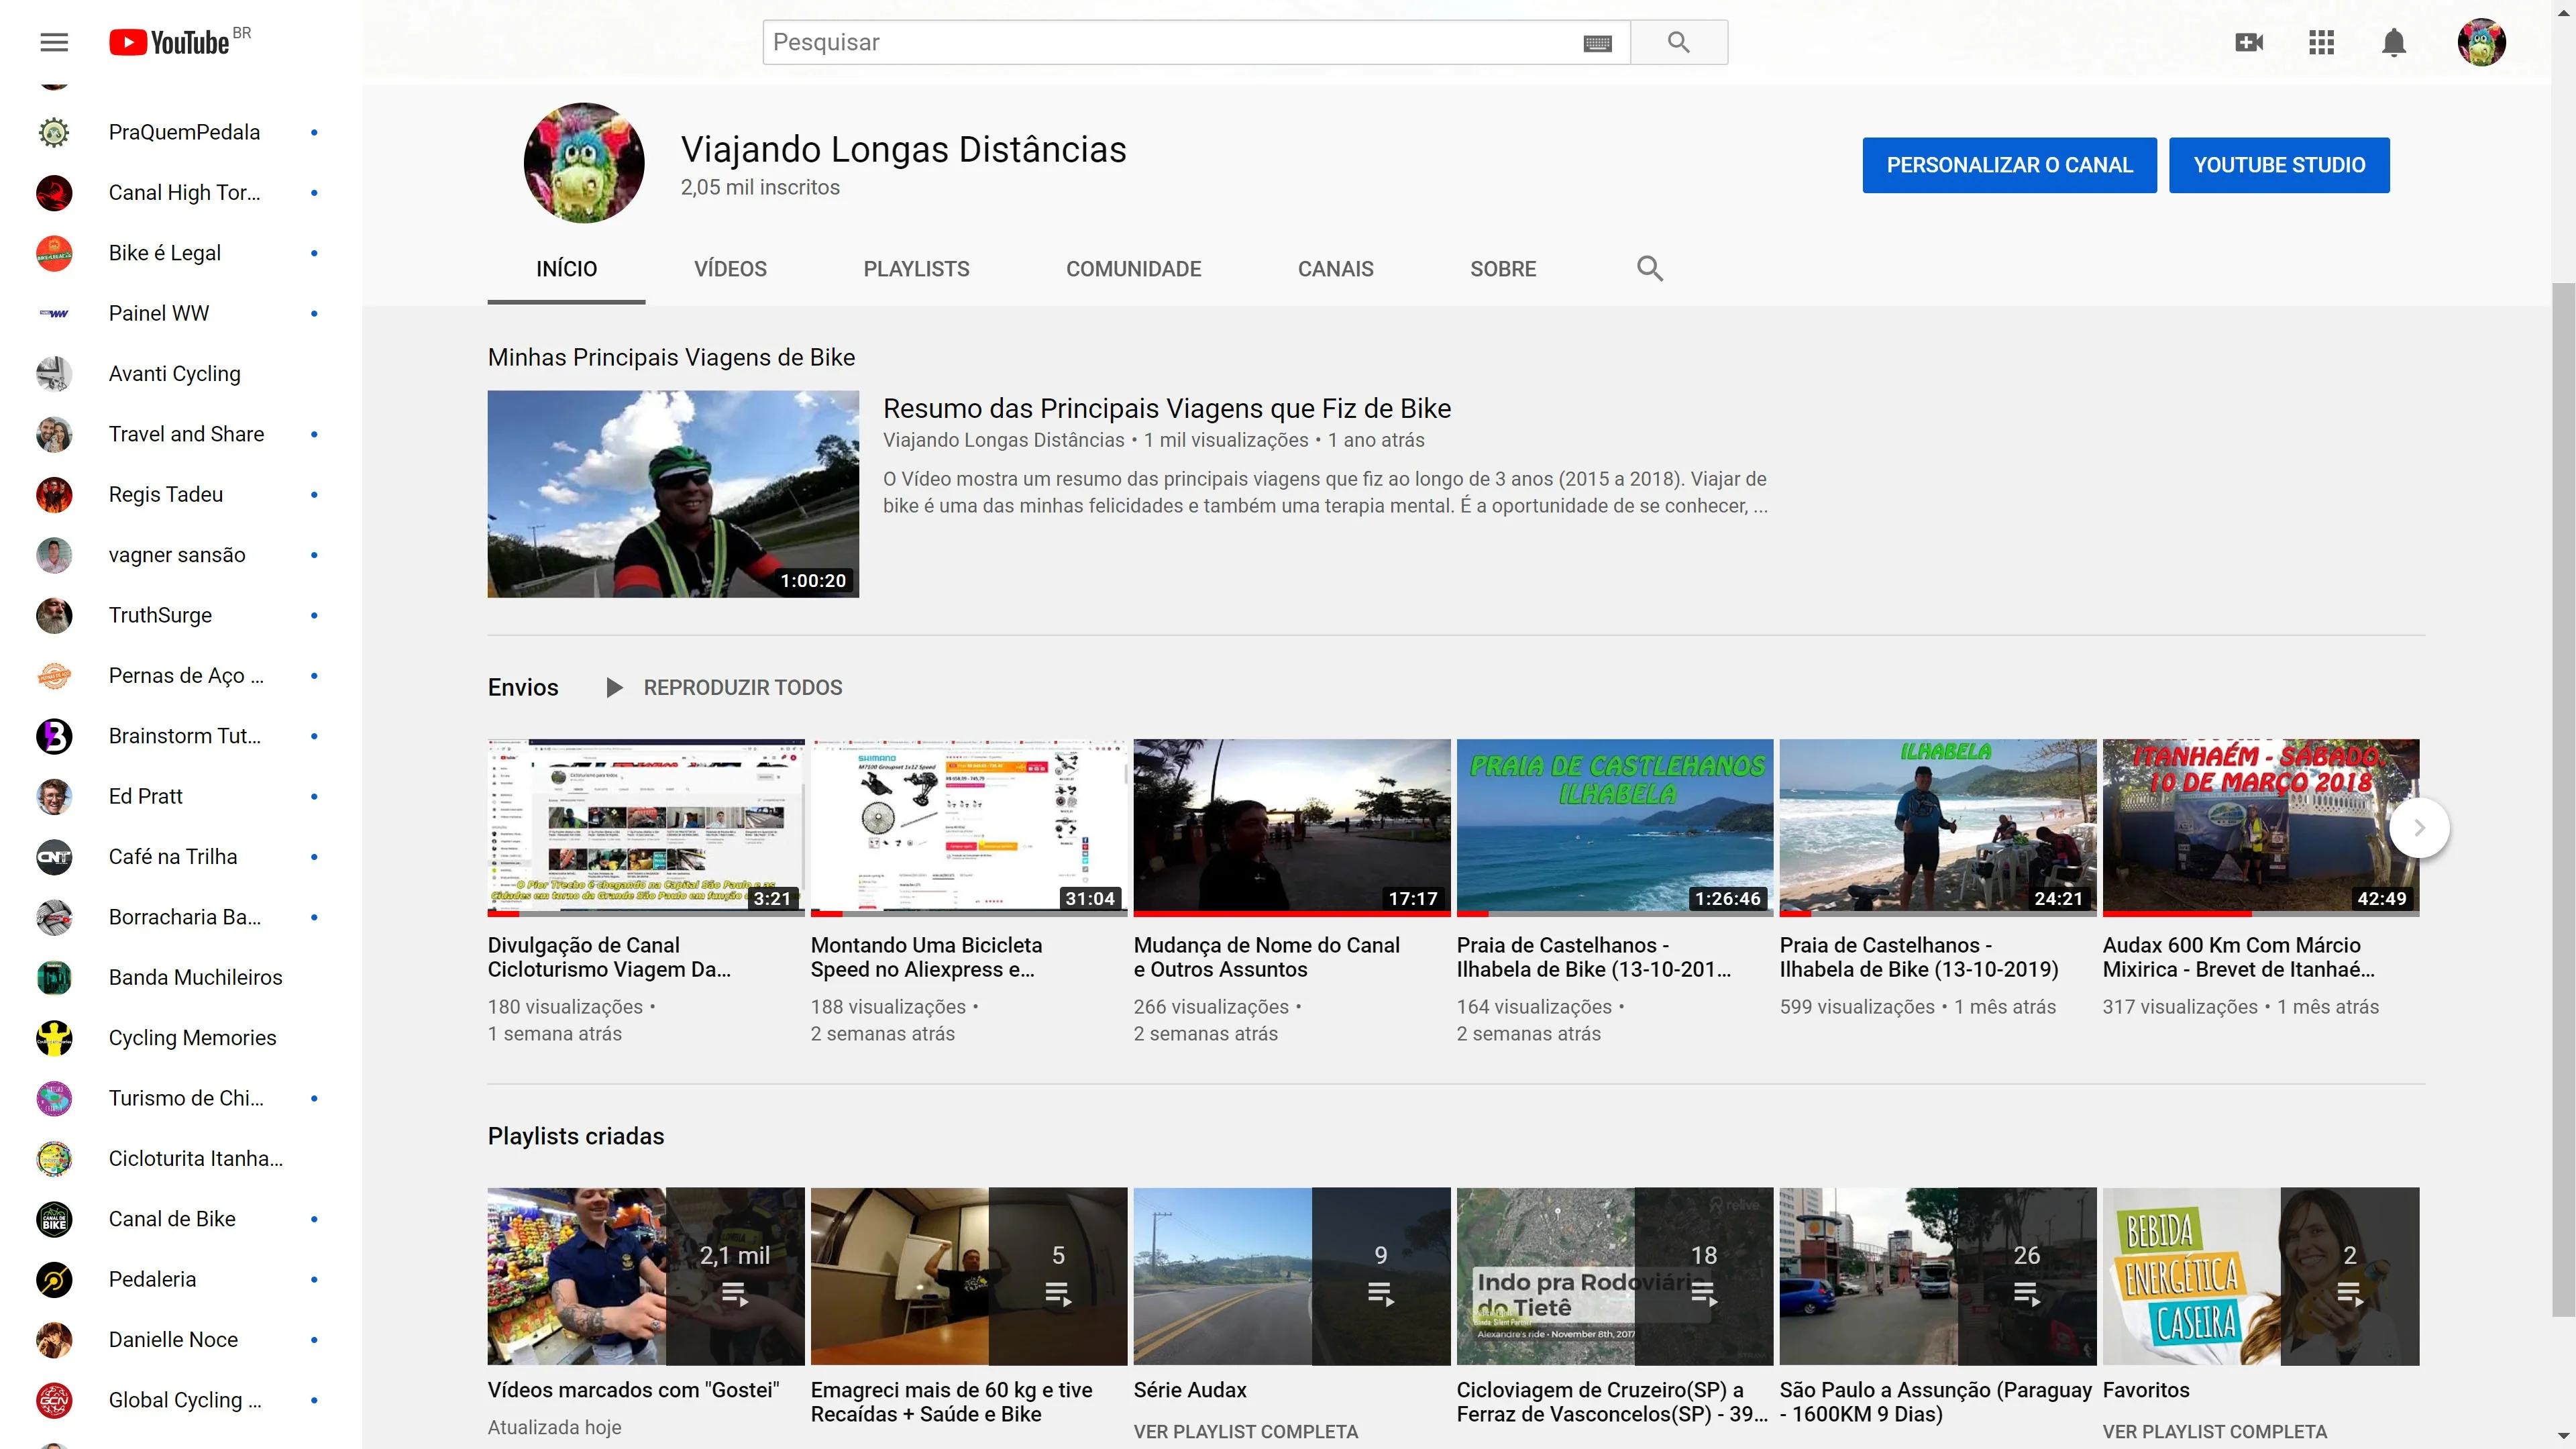This screenshot has width=2576, height=1449.
Task: Open Bike é Legal subscription
Action: point(165,253)
